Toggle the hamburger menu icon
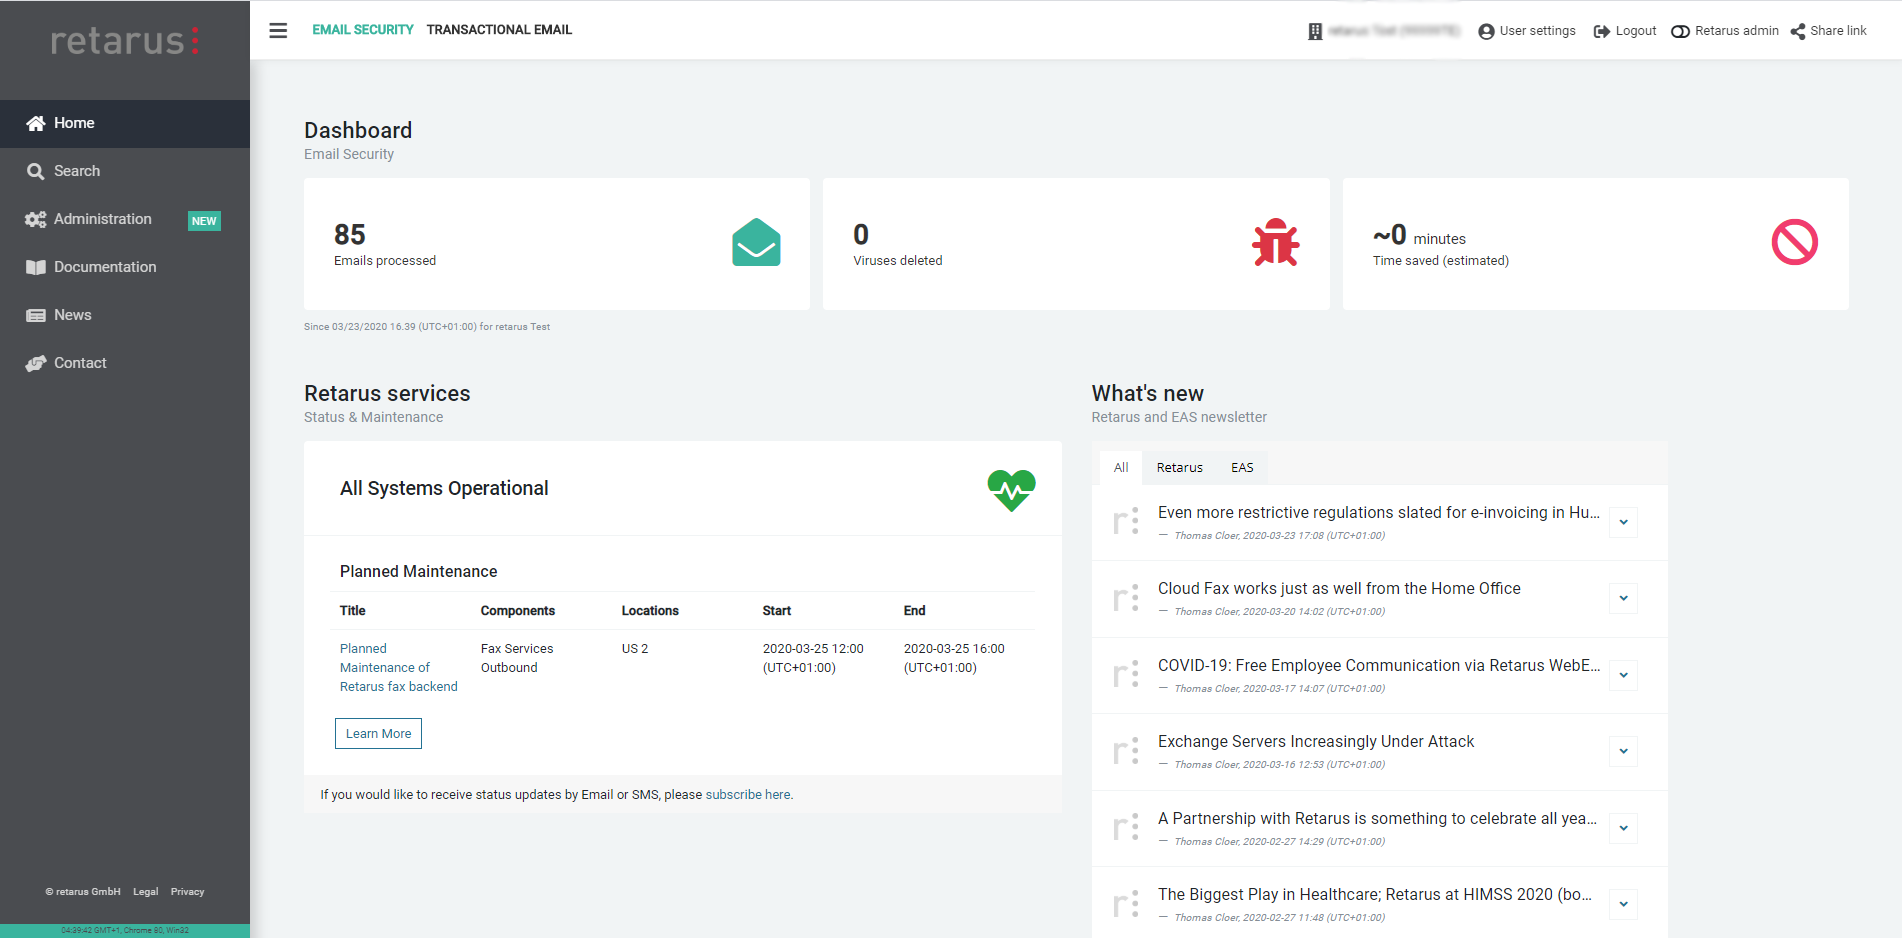 point(278,30)
